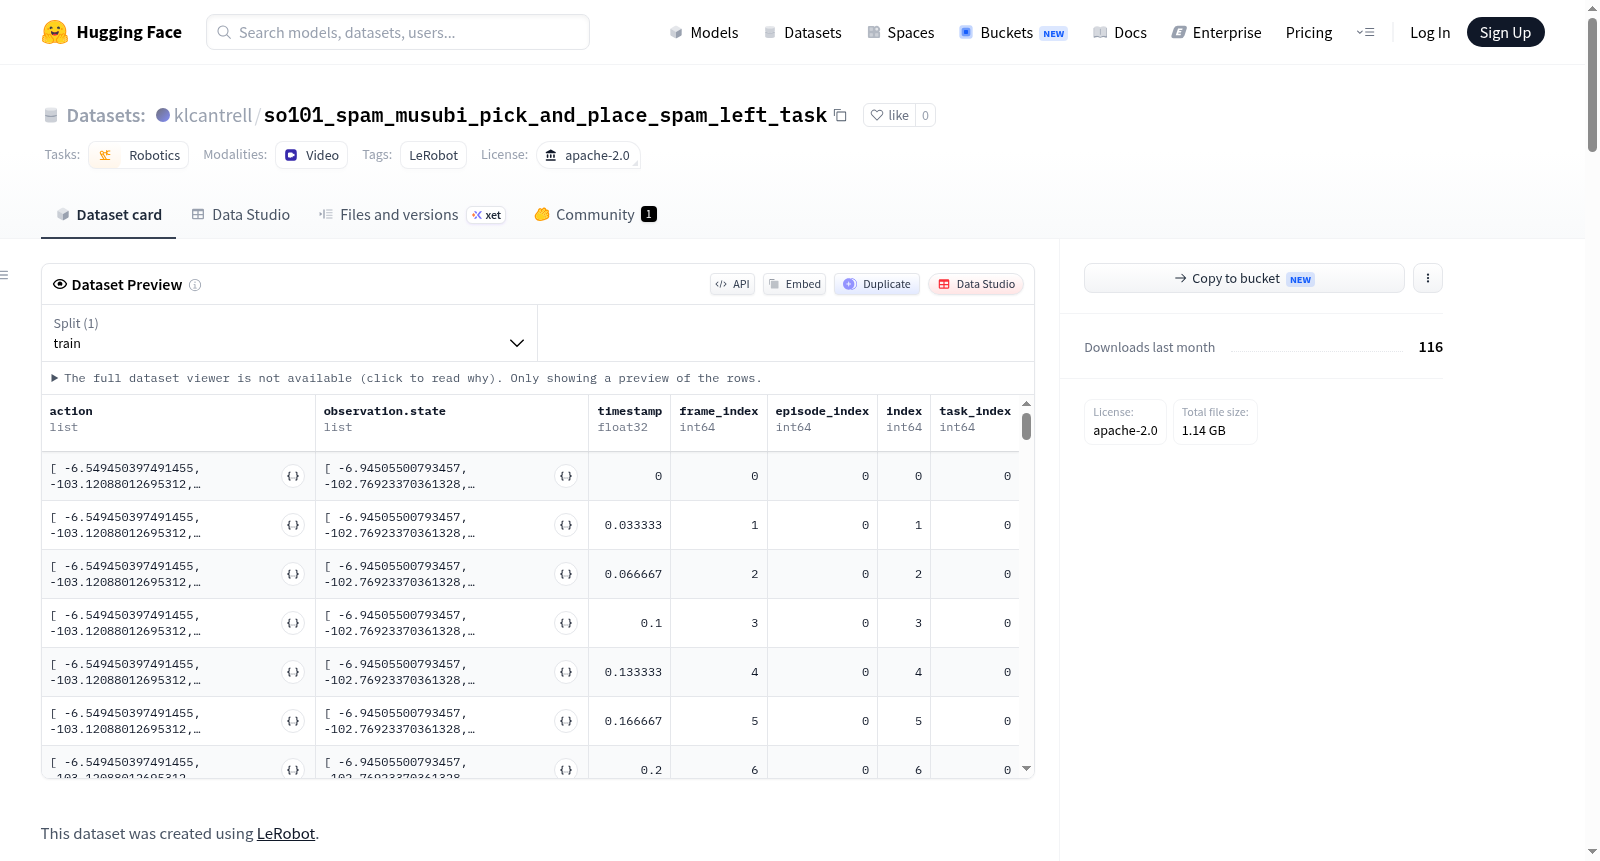
Task: Copy dataset name with copy icon
Action: 840,115
